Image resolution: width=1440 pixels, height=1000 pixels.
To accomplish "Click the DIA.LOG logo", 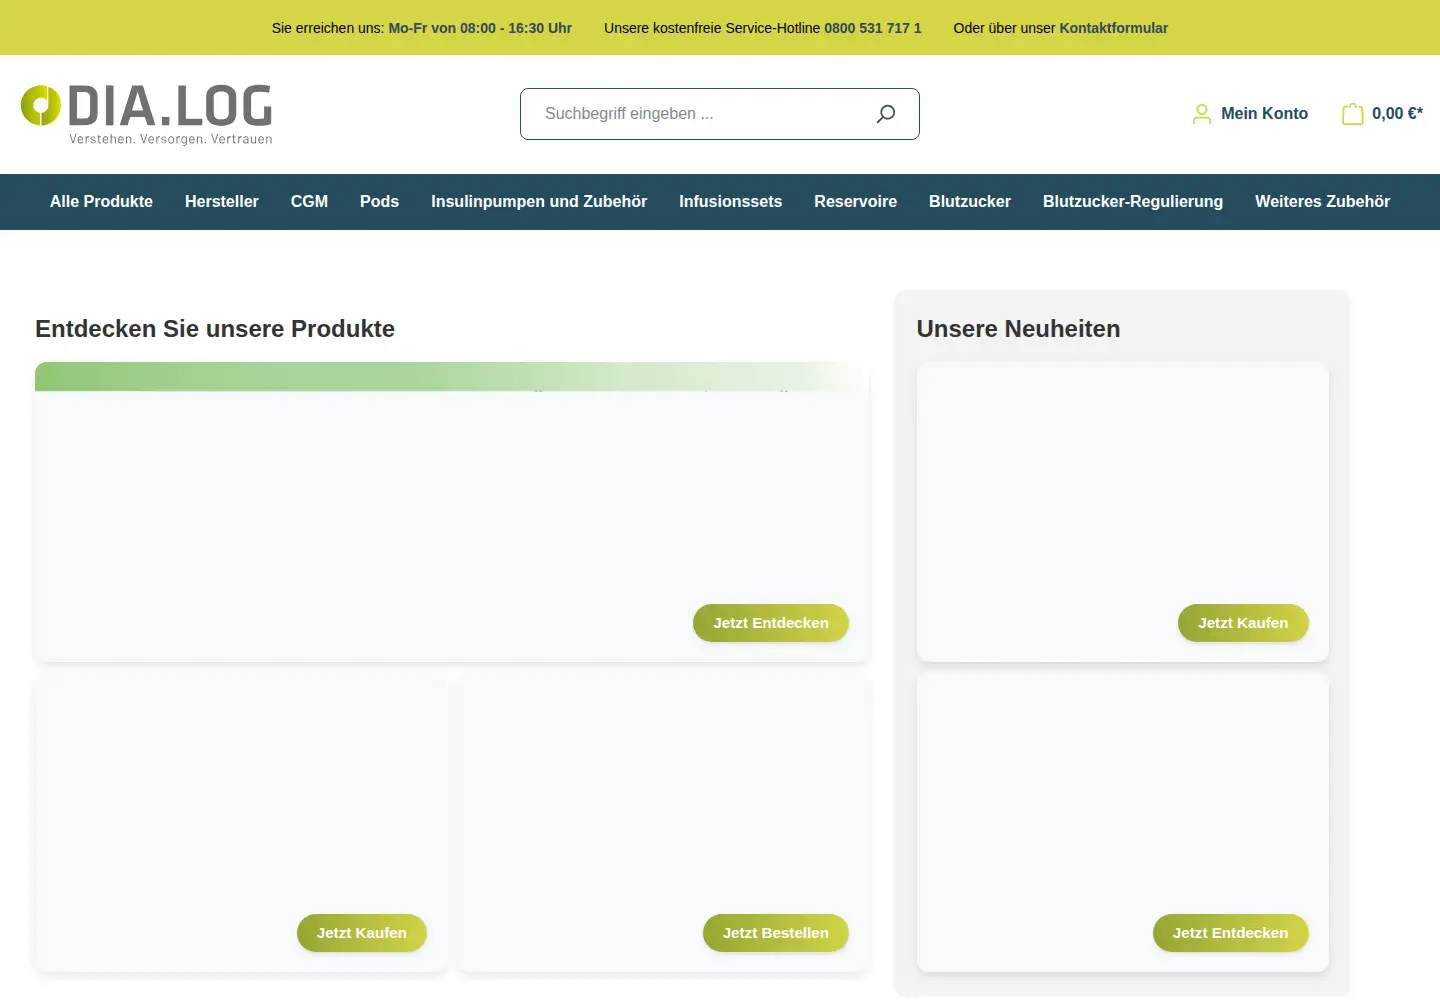I will 147,114.
